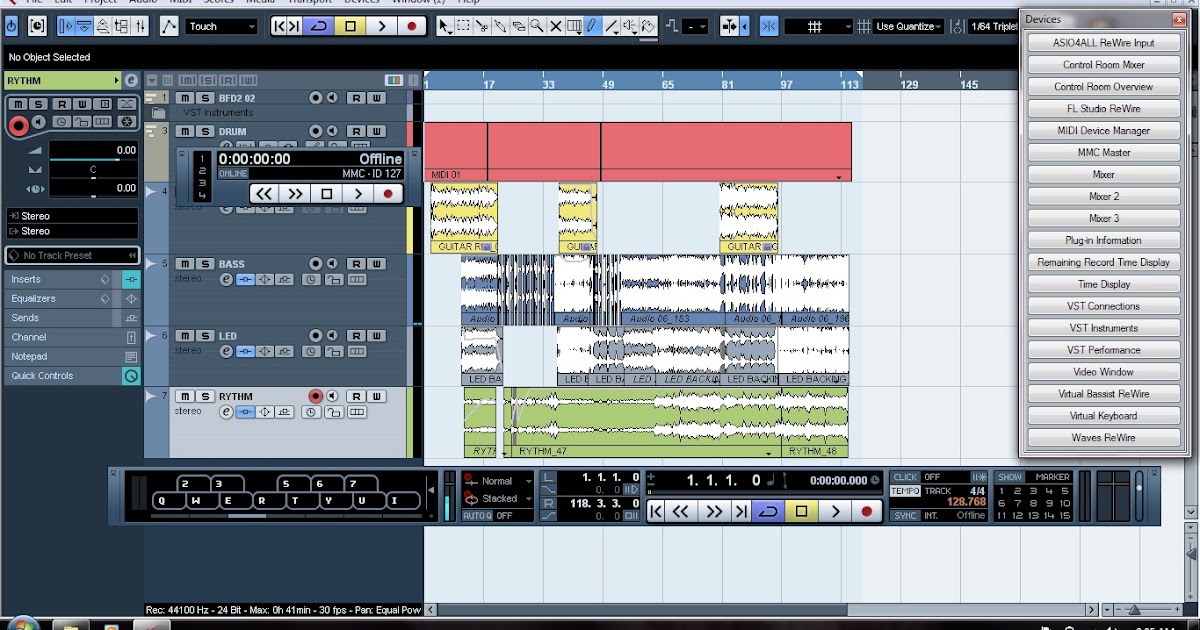Select the Line tool in toolbar
The width and height of the screenshot is (1200, 630).
pos(611,27)
